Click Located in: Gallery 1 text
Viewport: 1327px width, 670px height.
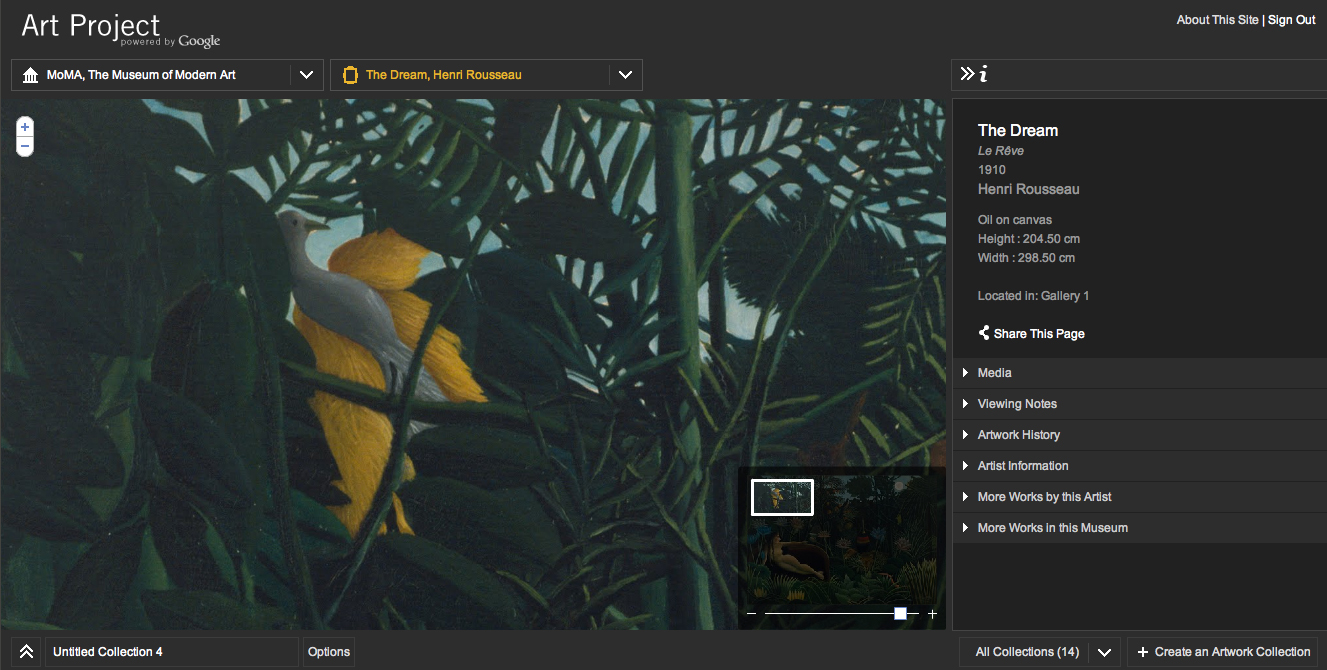pos(1034,296)
